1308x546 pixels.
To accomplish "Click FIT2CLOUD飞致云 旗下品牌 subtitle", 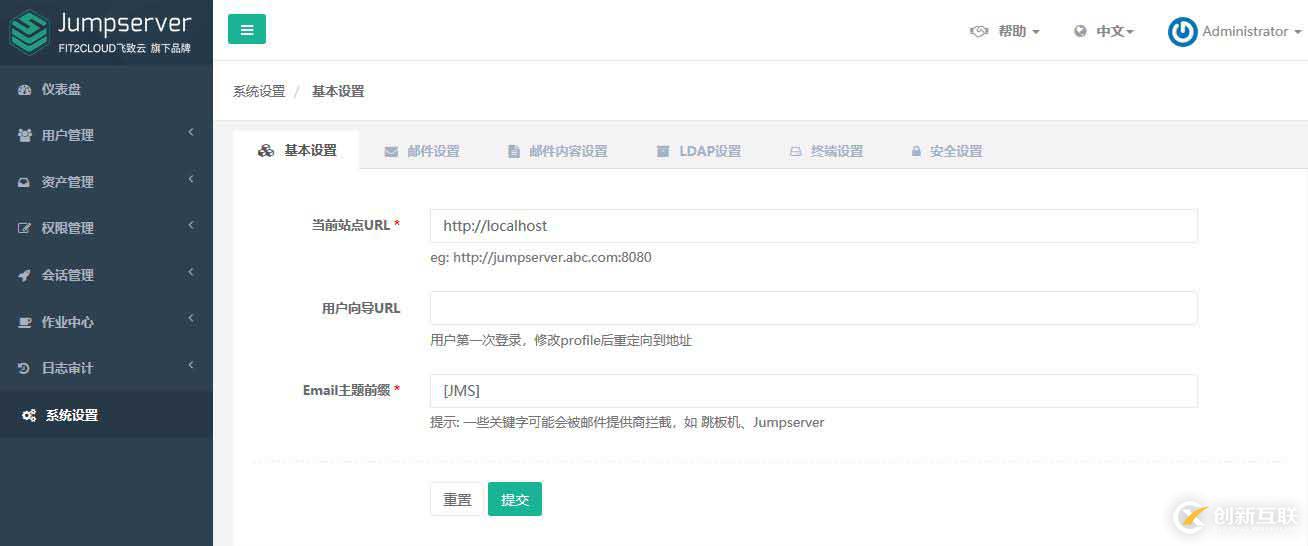I will coord(124,48).
